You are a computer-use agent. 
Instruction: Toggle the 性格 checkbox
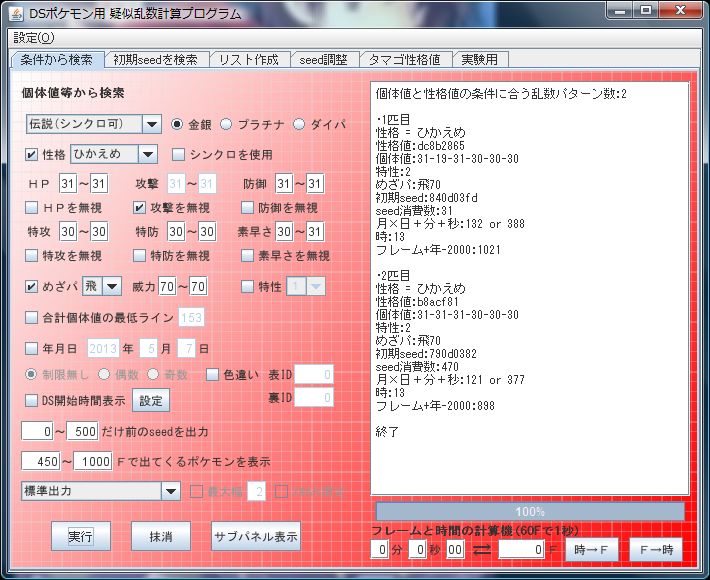pyautogui.click(x=31, y=155)
